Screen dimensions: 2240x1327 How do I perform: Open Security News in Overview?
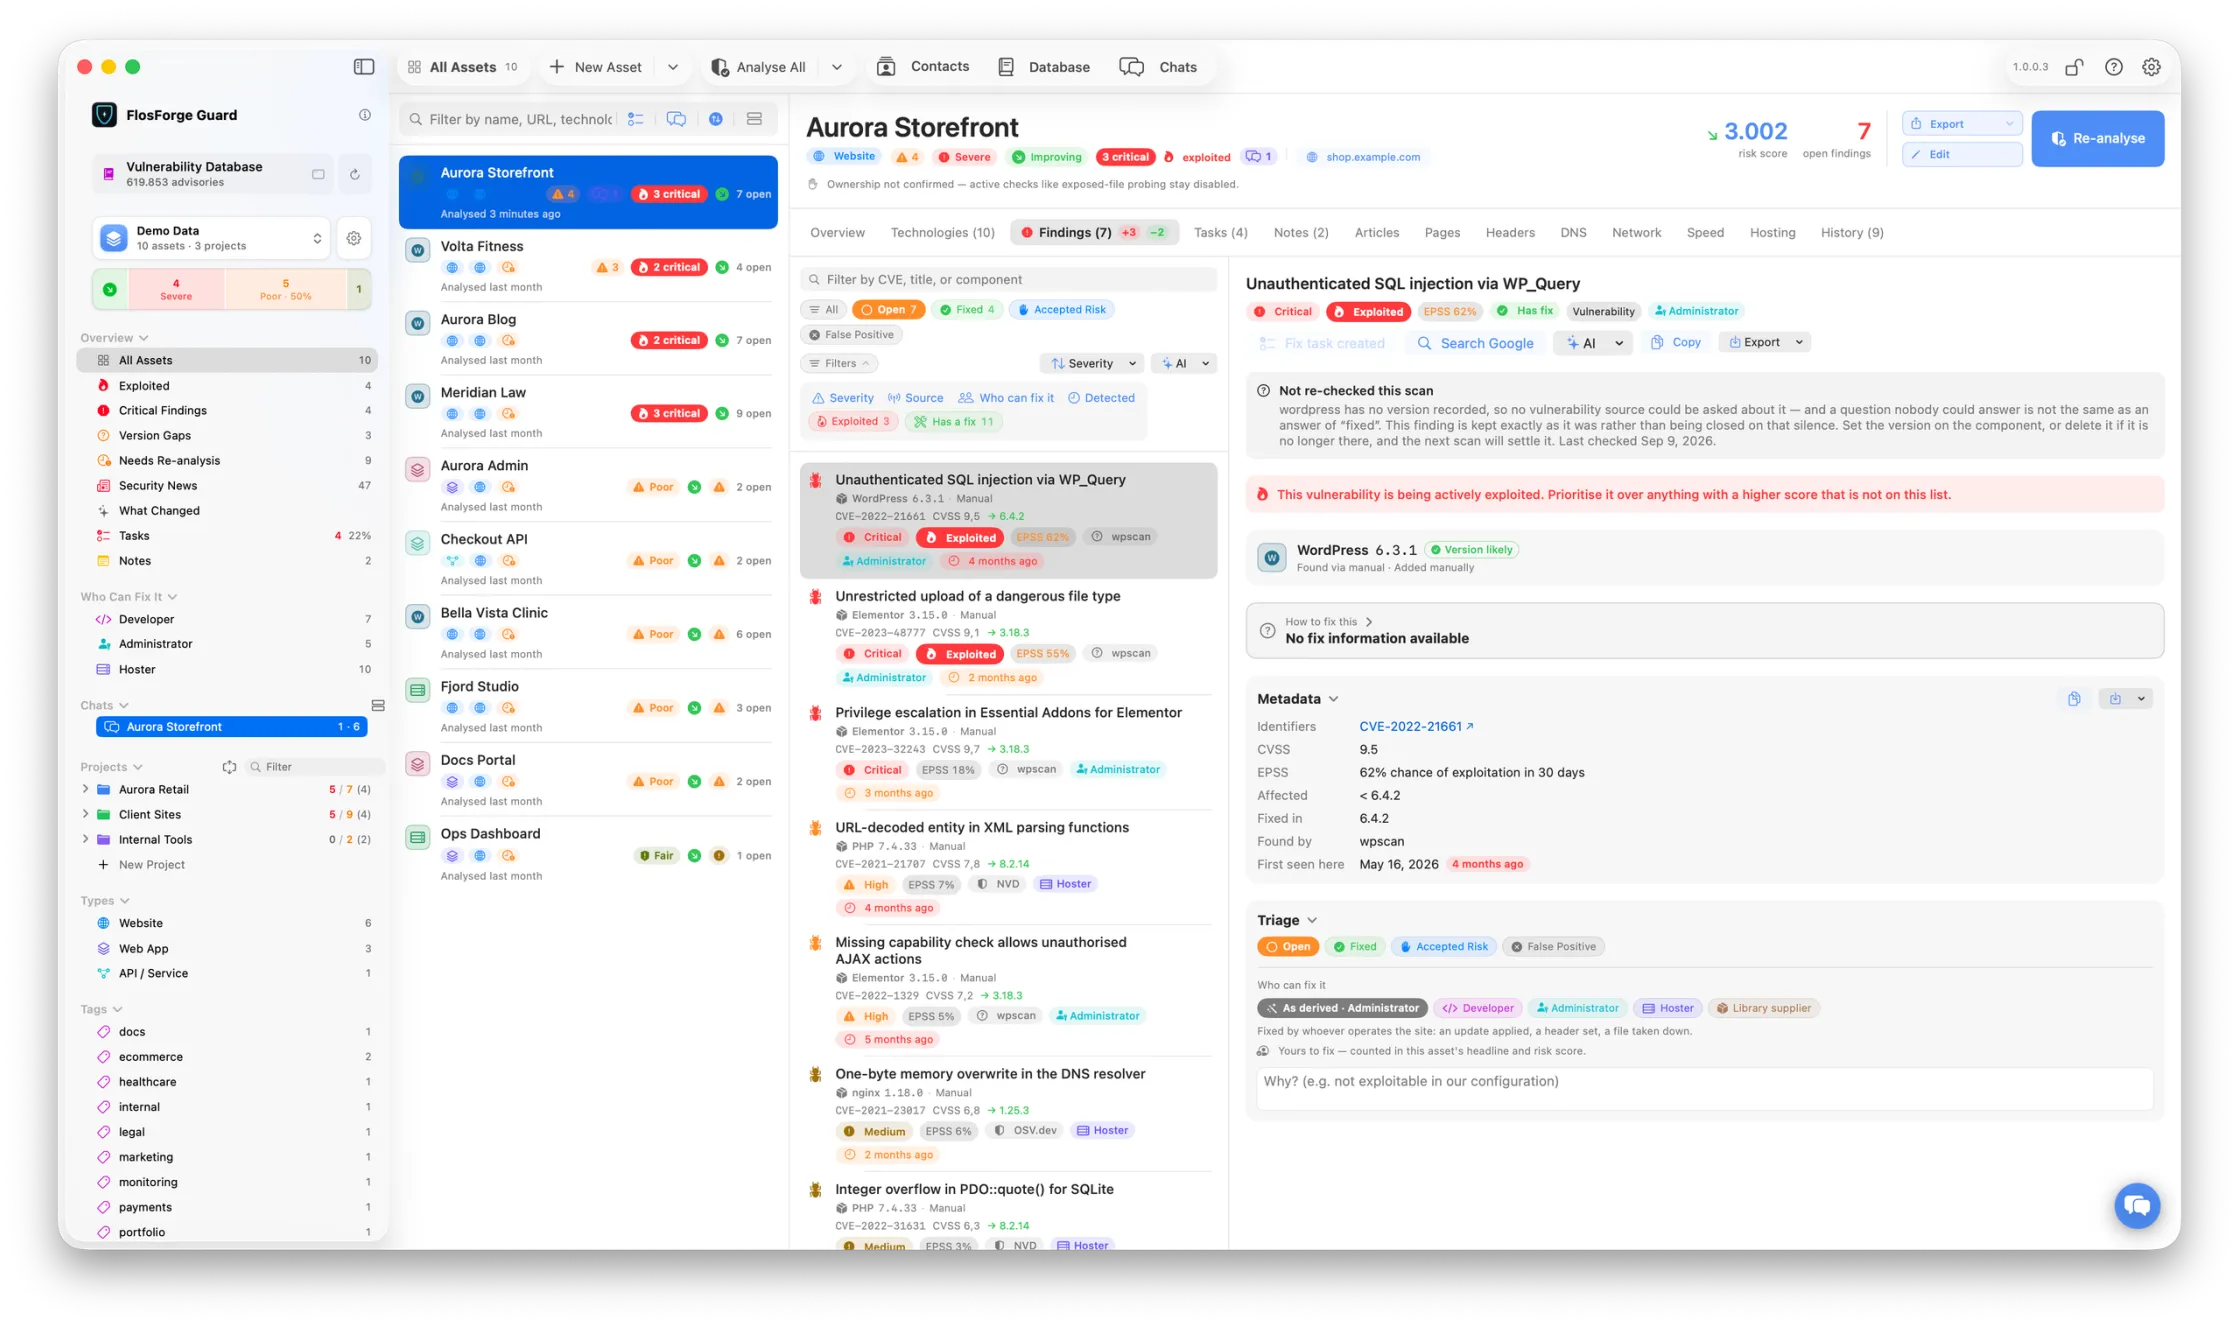(x=227, y=486)
